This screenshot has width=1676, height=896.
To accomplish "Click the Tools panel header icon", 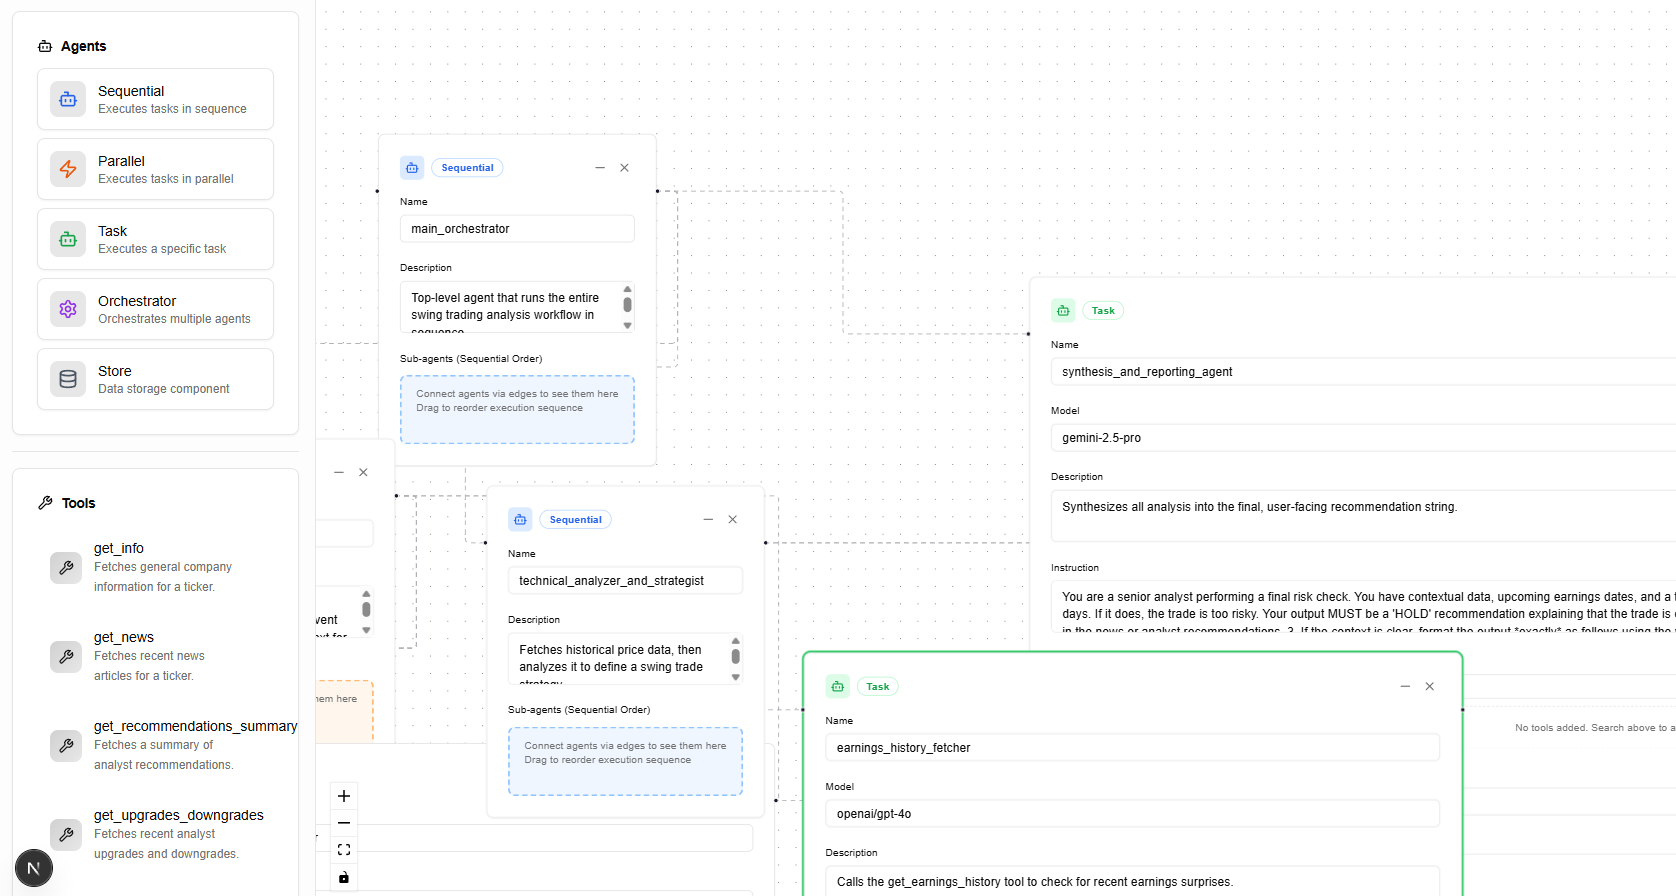I will tap(45, 503).
